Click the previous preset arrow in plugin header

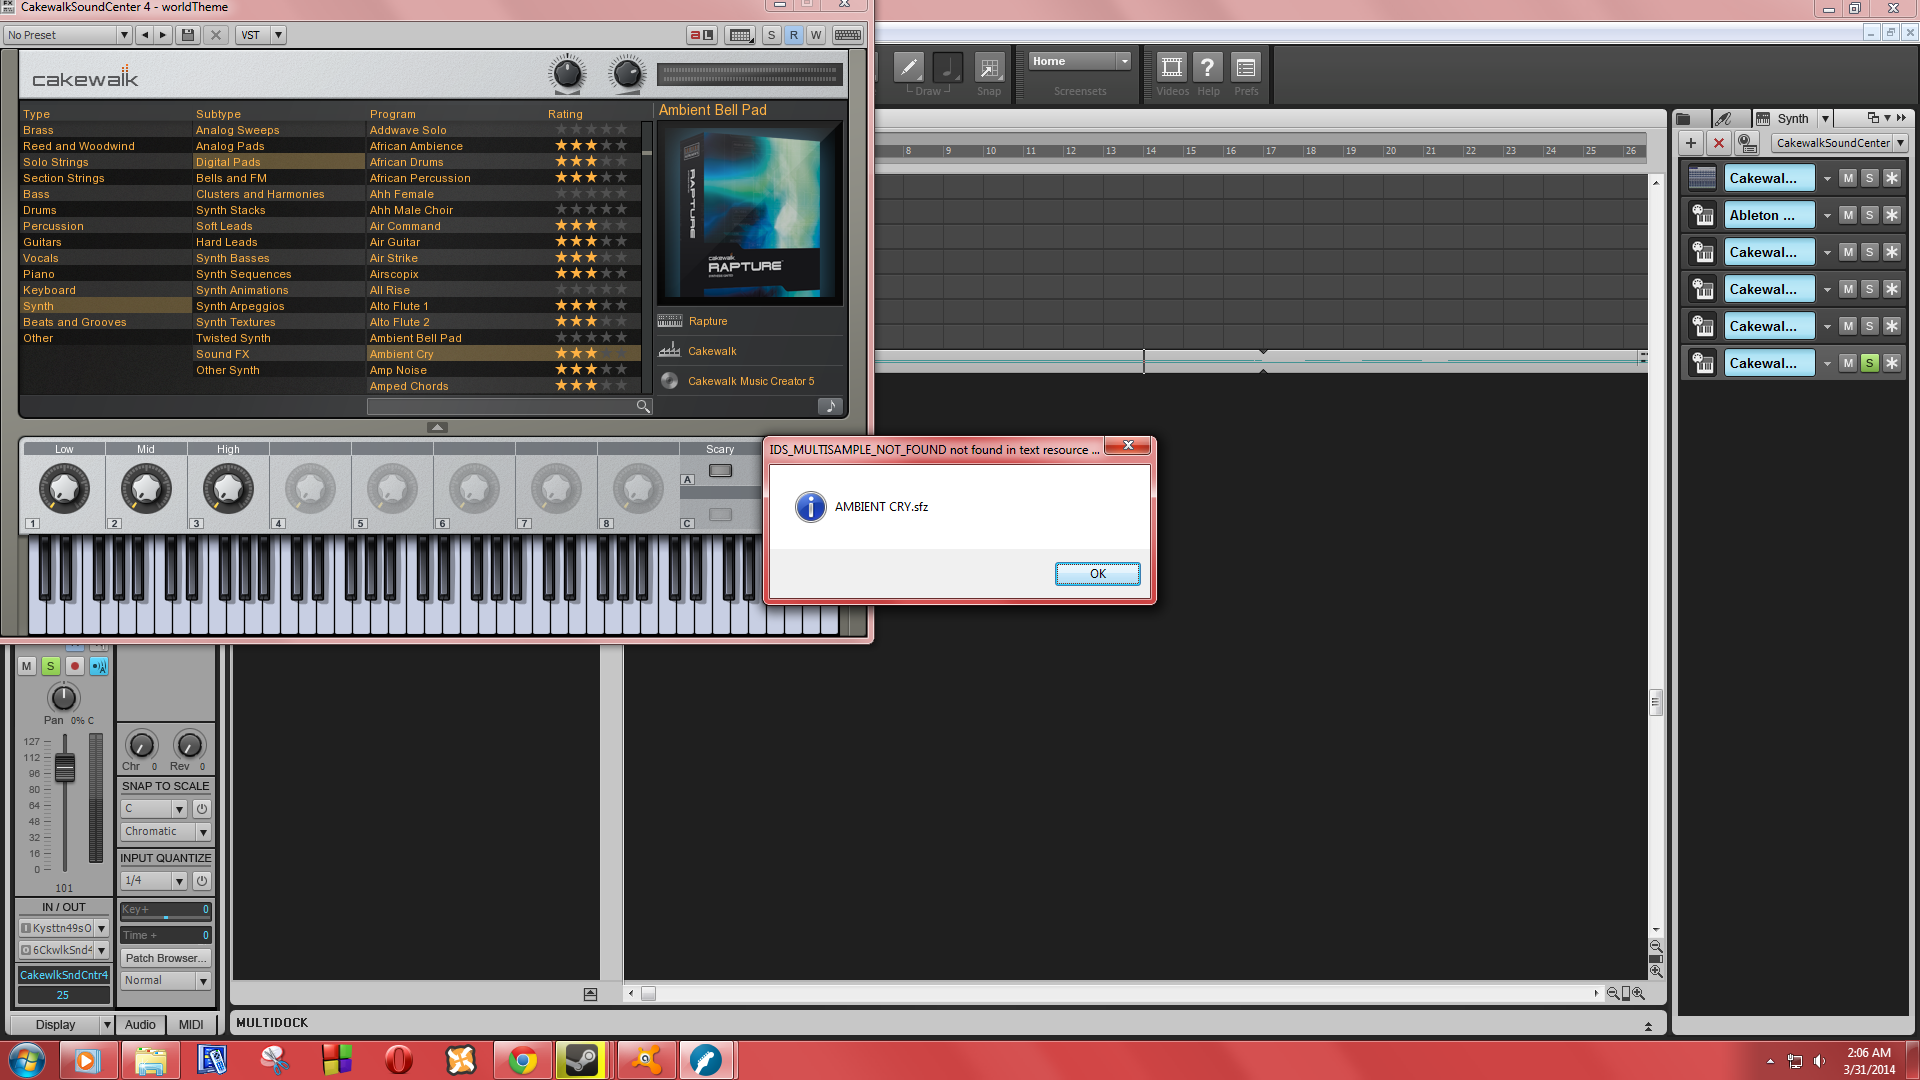tap(145, 35)
